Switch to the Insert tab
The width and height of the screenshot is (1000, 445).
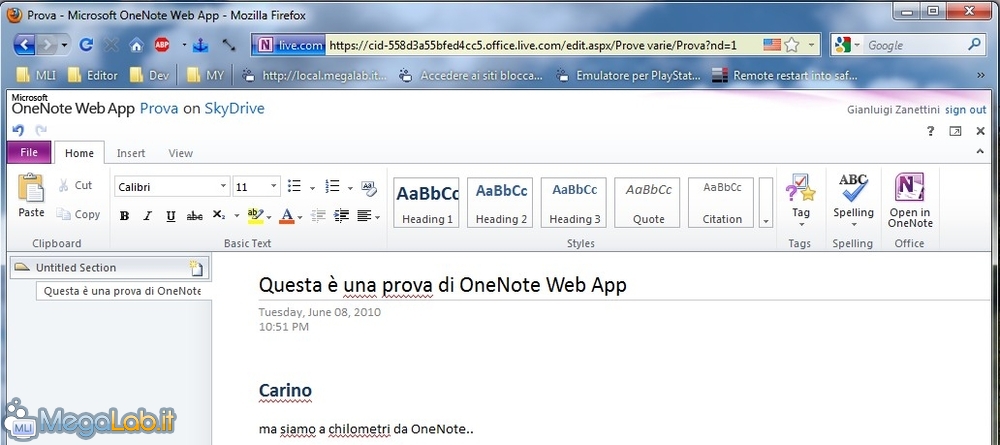131,153
